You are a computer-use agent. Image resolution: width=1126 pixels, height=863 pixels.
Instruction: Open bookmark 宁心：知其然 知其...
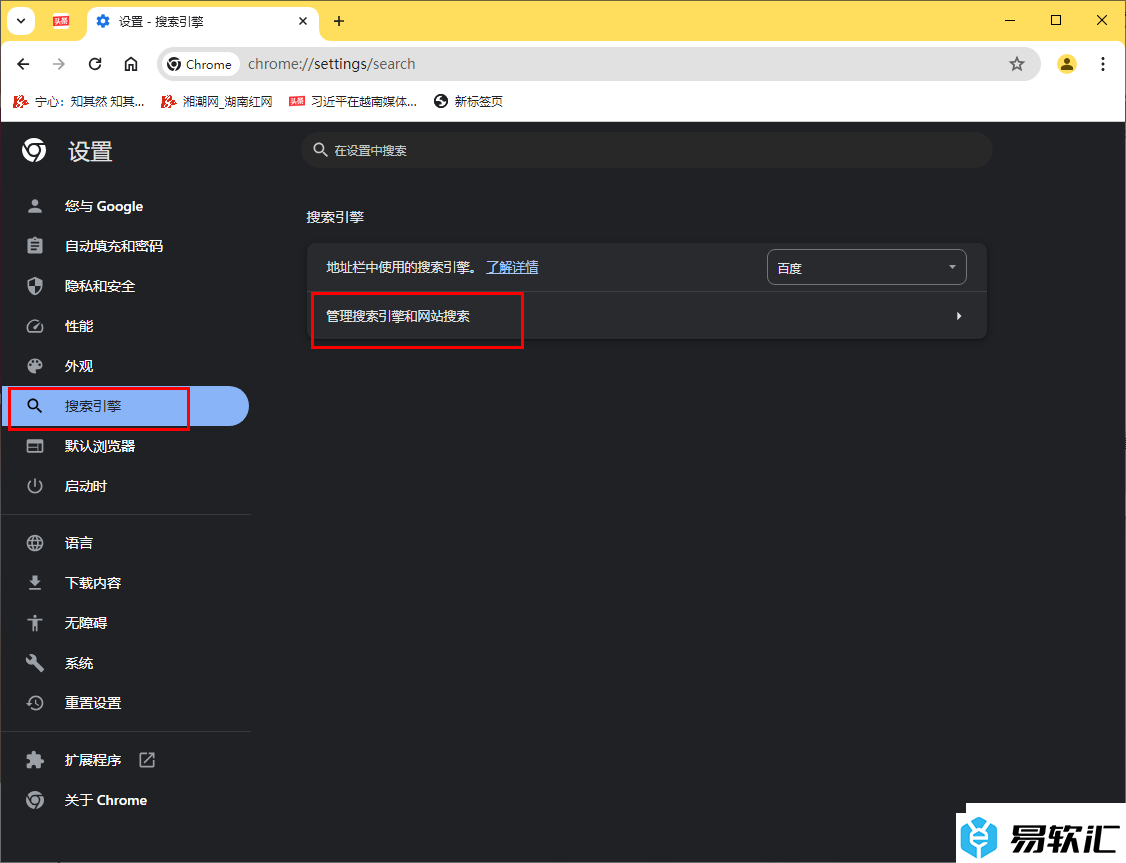tap(78, 101)
